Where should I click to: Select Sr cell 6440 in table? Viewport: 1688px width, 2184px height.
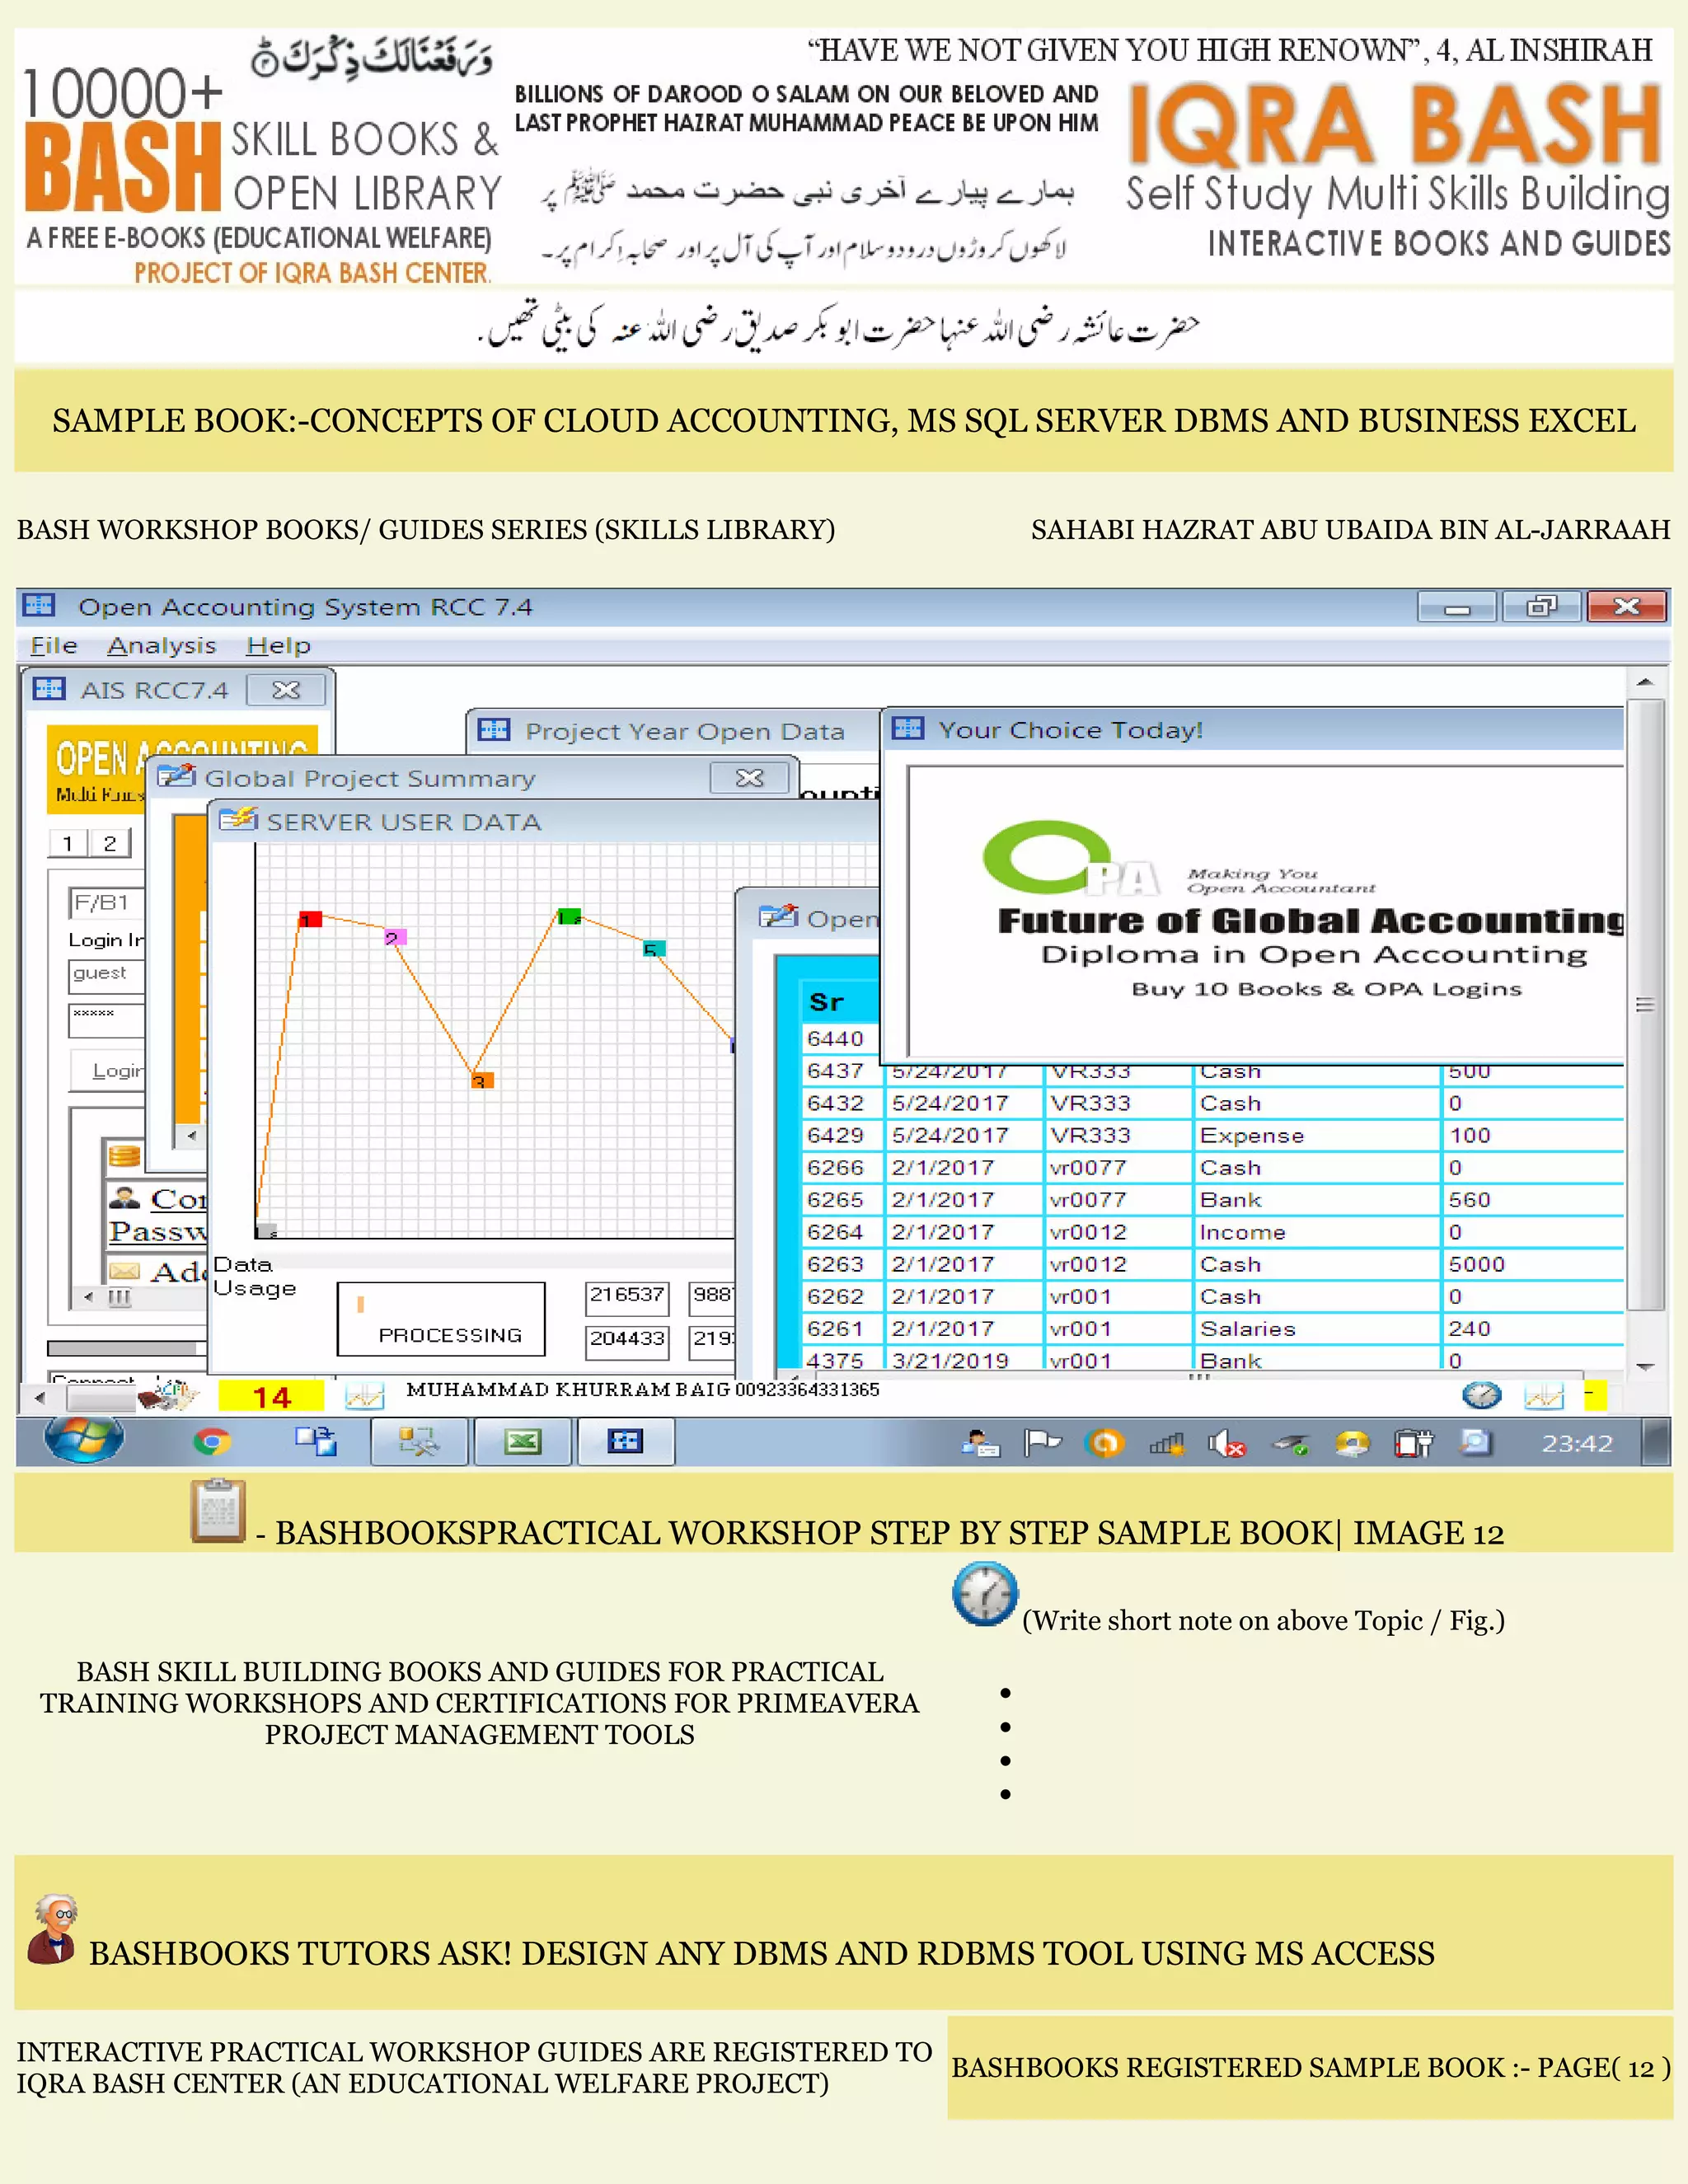point(840,1039)
